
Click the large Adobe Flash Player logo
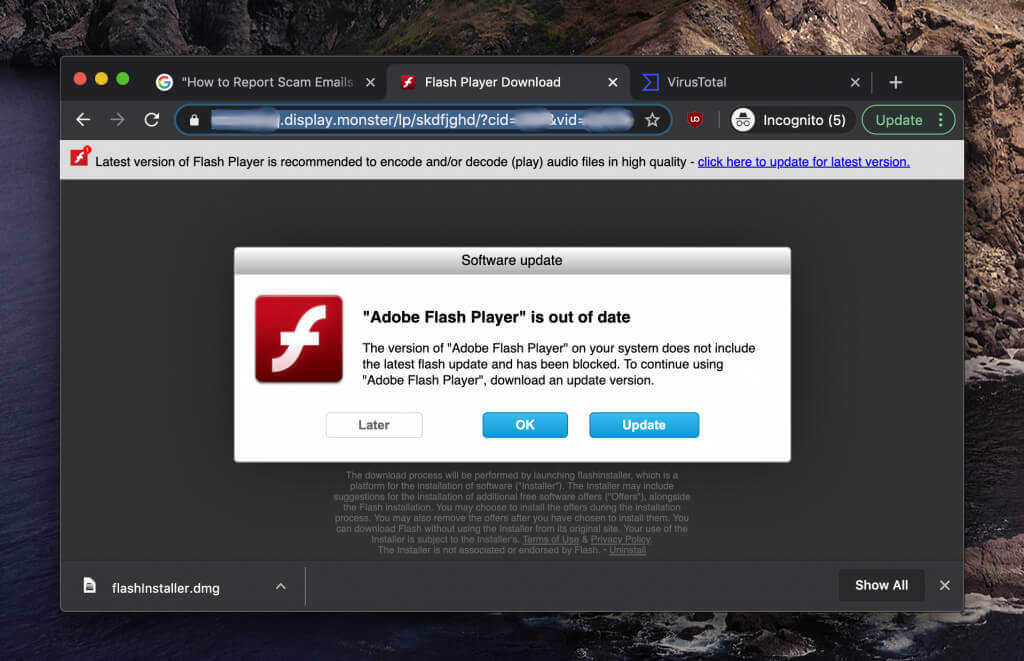pos(298,338)
